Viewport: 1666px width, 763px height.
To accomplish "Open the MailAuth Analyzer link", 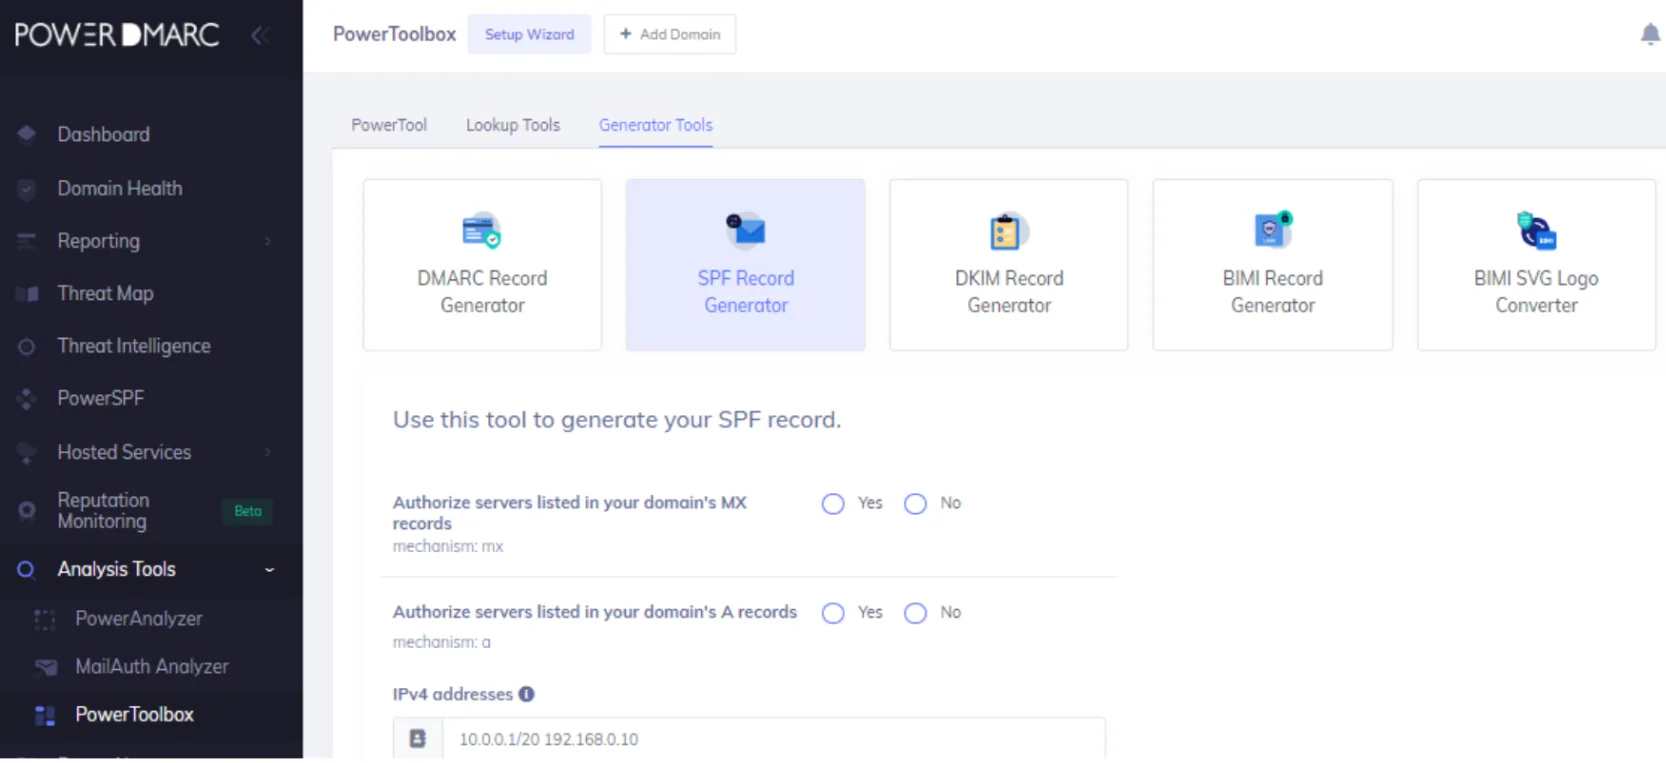I will coord(152,667).
